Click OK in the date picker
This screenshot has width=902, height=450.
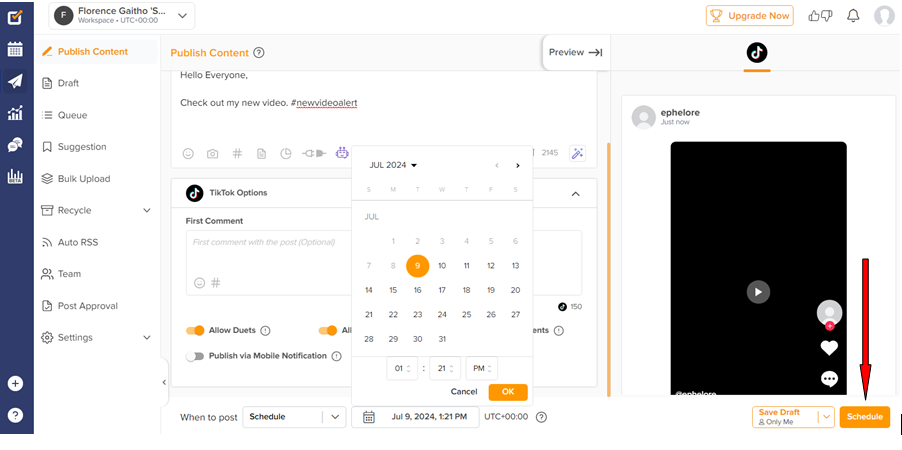508,392
